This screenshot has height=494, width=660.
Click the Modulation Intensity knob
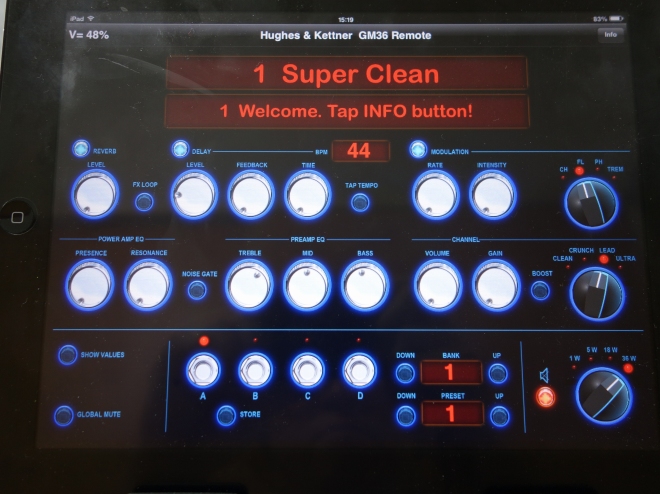(x=492, y=195)
